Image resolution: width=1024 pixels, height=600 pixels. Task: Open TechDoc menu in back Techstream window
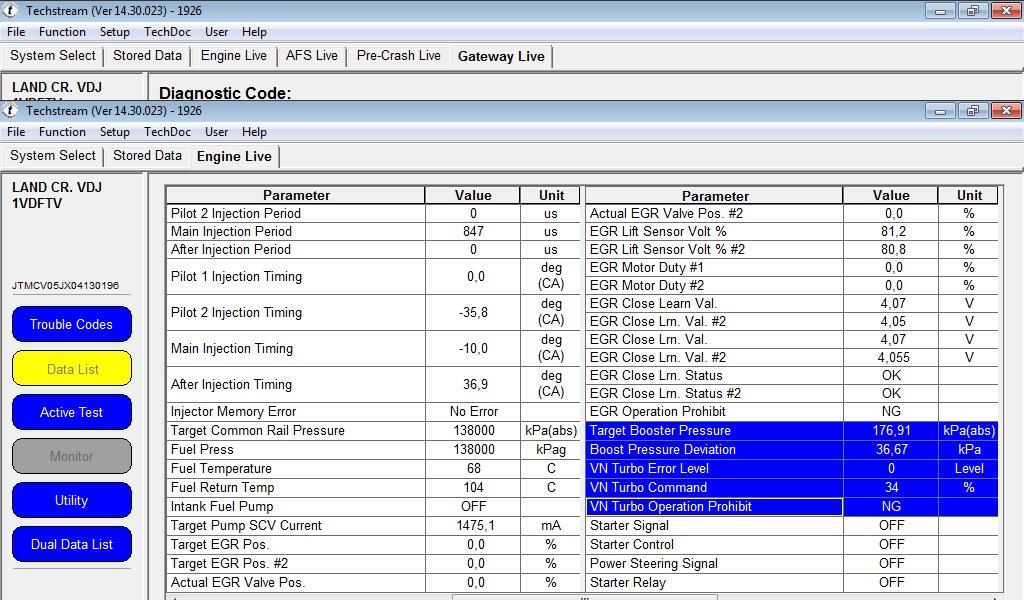pyautogui.click(x=167, y=32)
